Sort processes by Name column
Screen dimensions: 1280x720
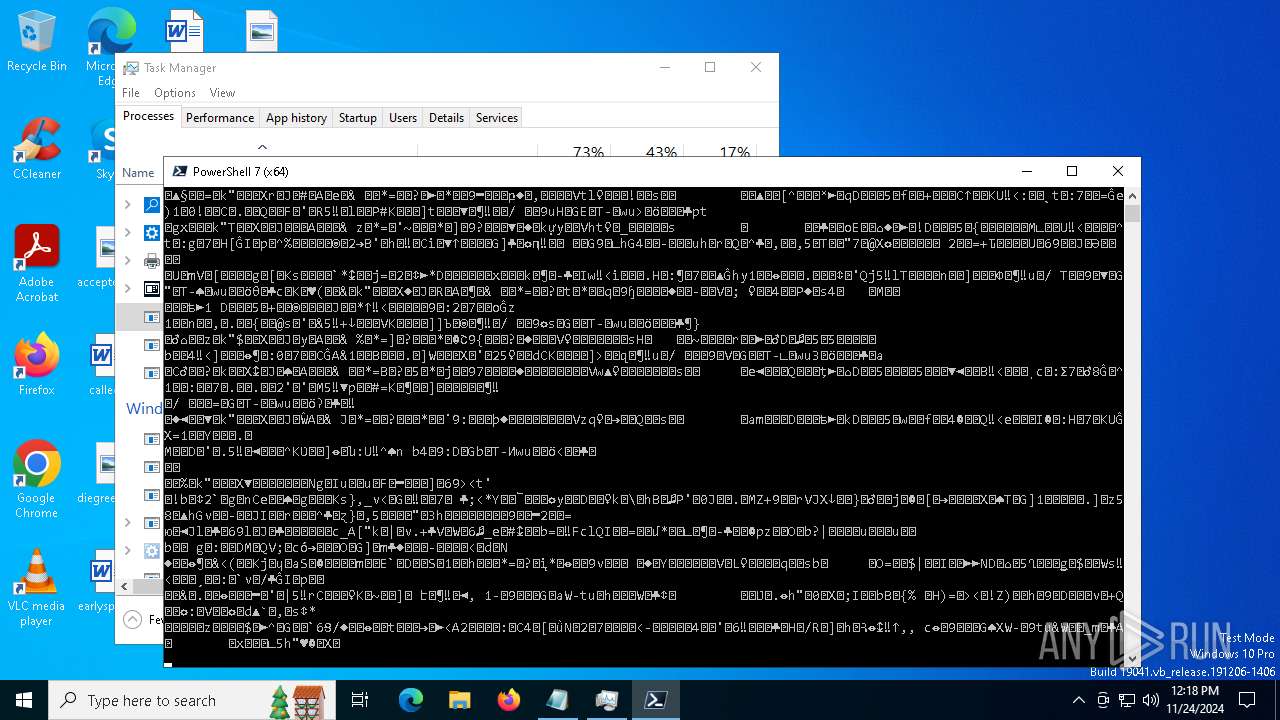139,173
